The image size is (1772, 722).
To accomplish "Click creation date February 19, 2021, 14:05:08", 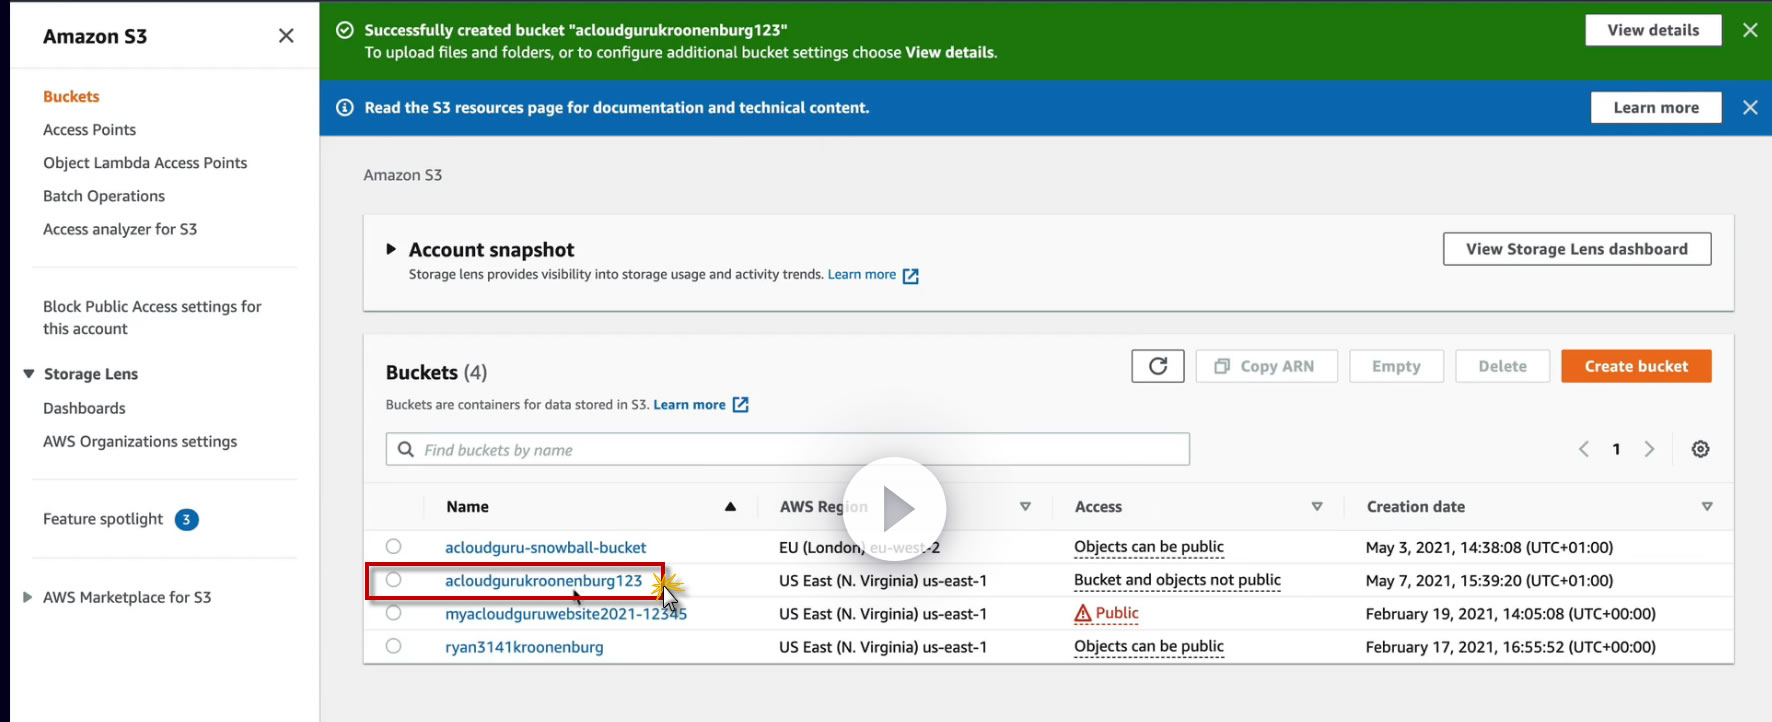I will 1511,613.
